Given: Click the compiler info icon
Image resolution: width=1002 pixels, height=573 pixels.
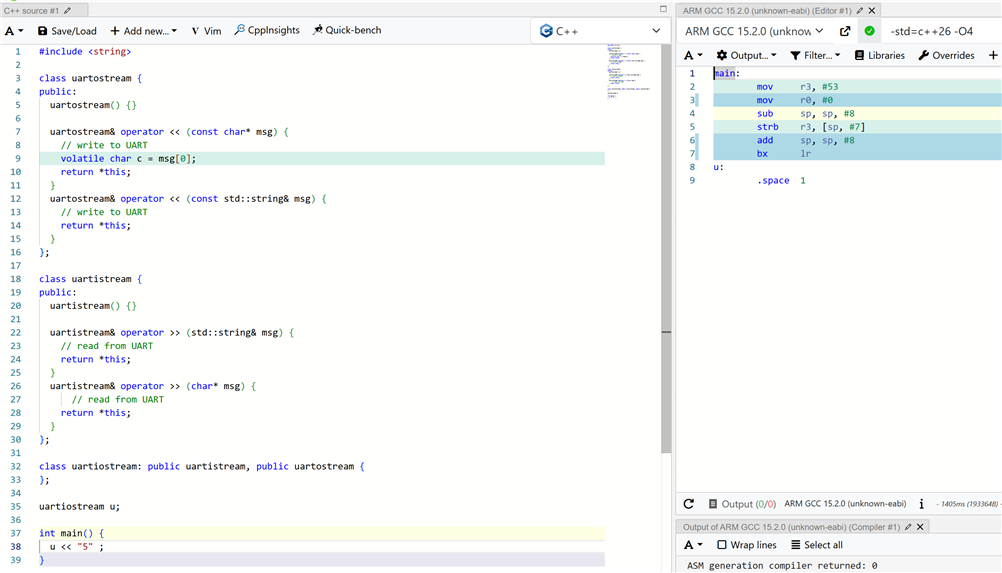Looking at the screenshot, I should 921,504.
